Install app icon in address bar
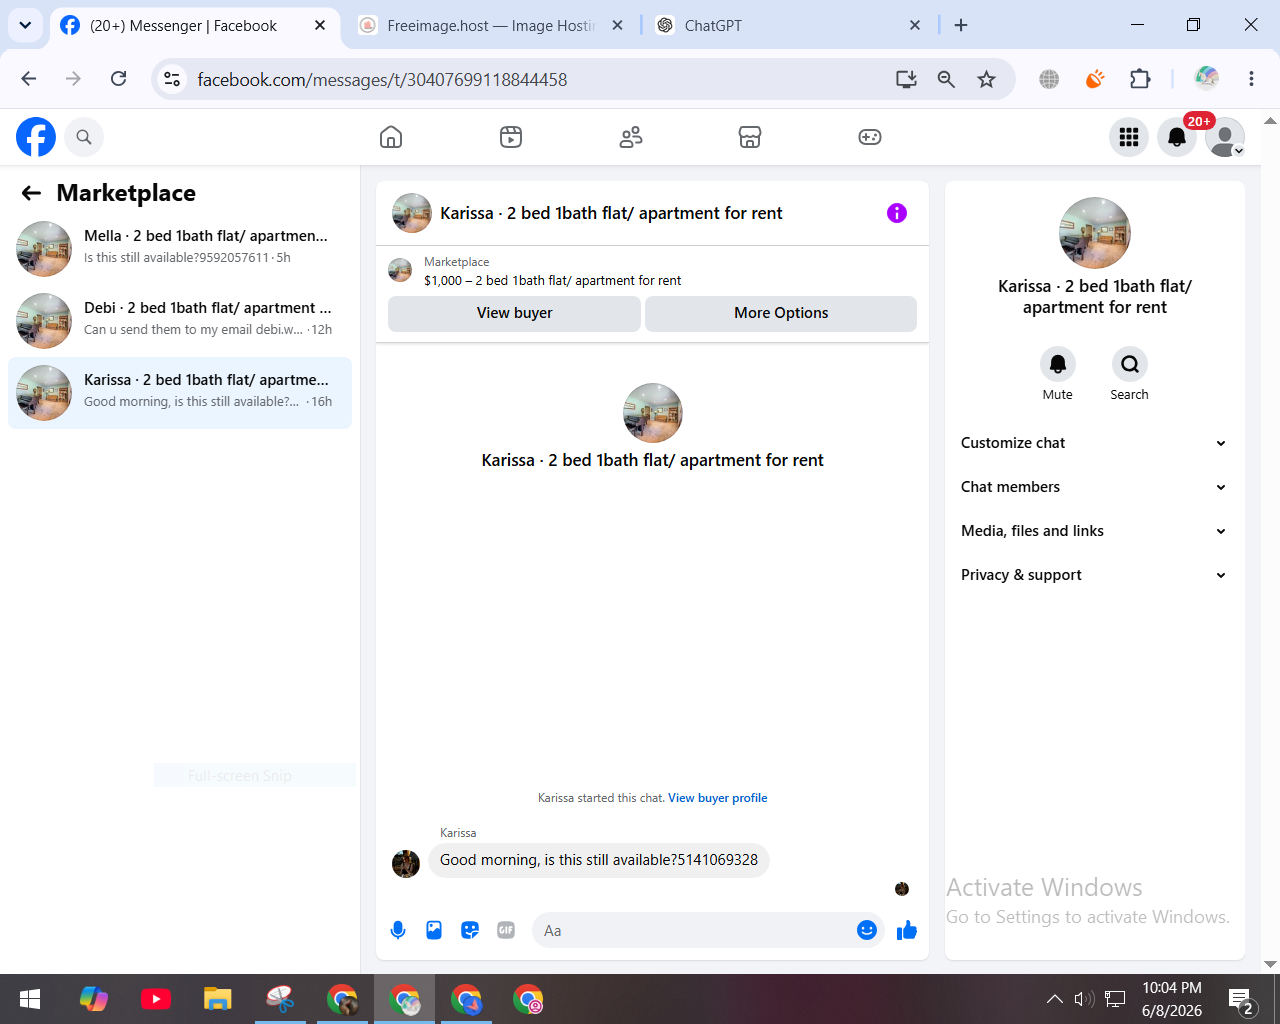 coord(906,79)
